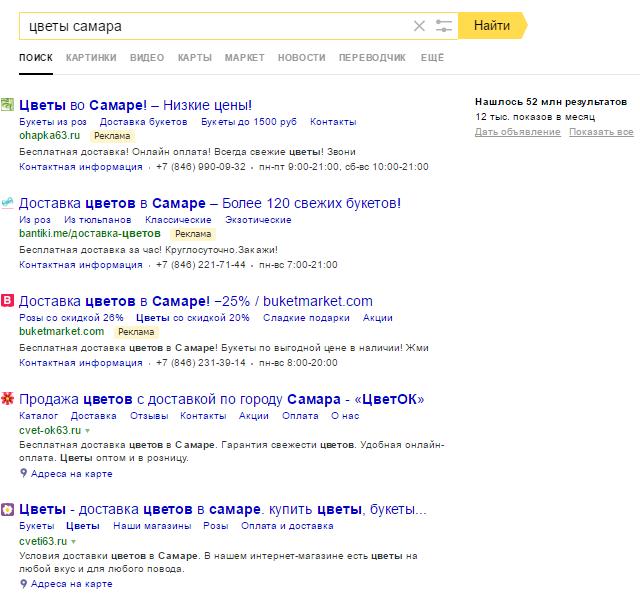Image resolution: width=640 pixels, height=604 pixels.
Task: Open 'Оплата' sitelink of ЦветОК
Action: click(x=300, y=415)
